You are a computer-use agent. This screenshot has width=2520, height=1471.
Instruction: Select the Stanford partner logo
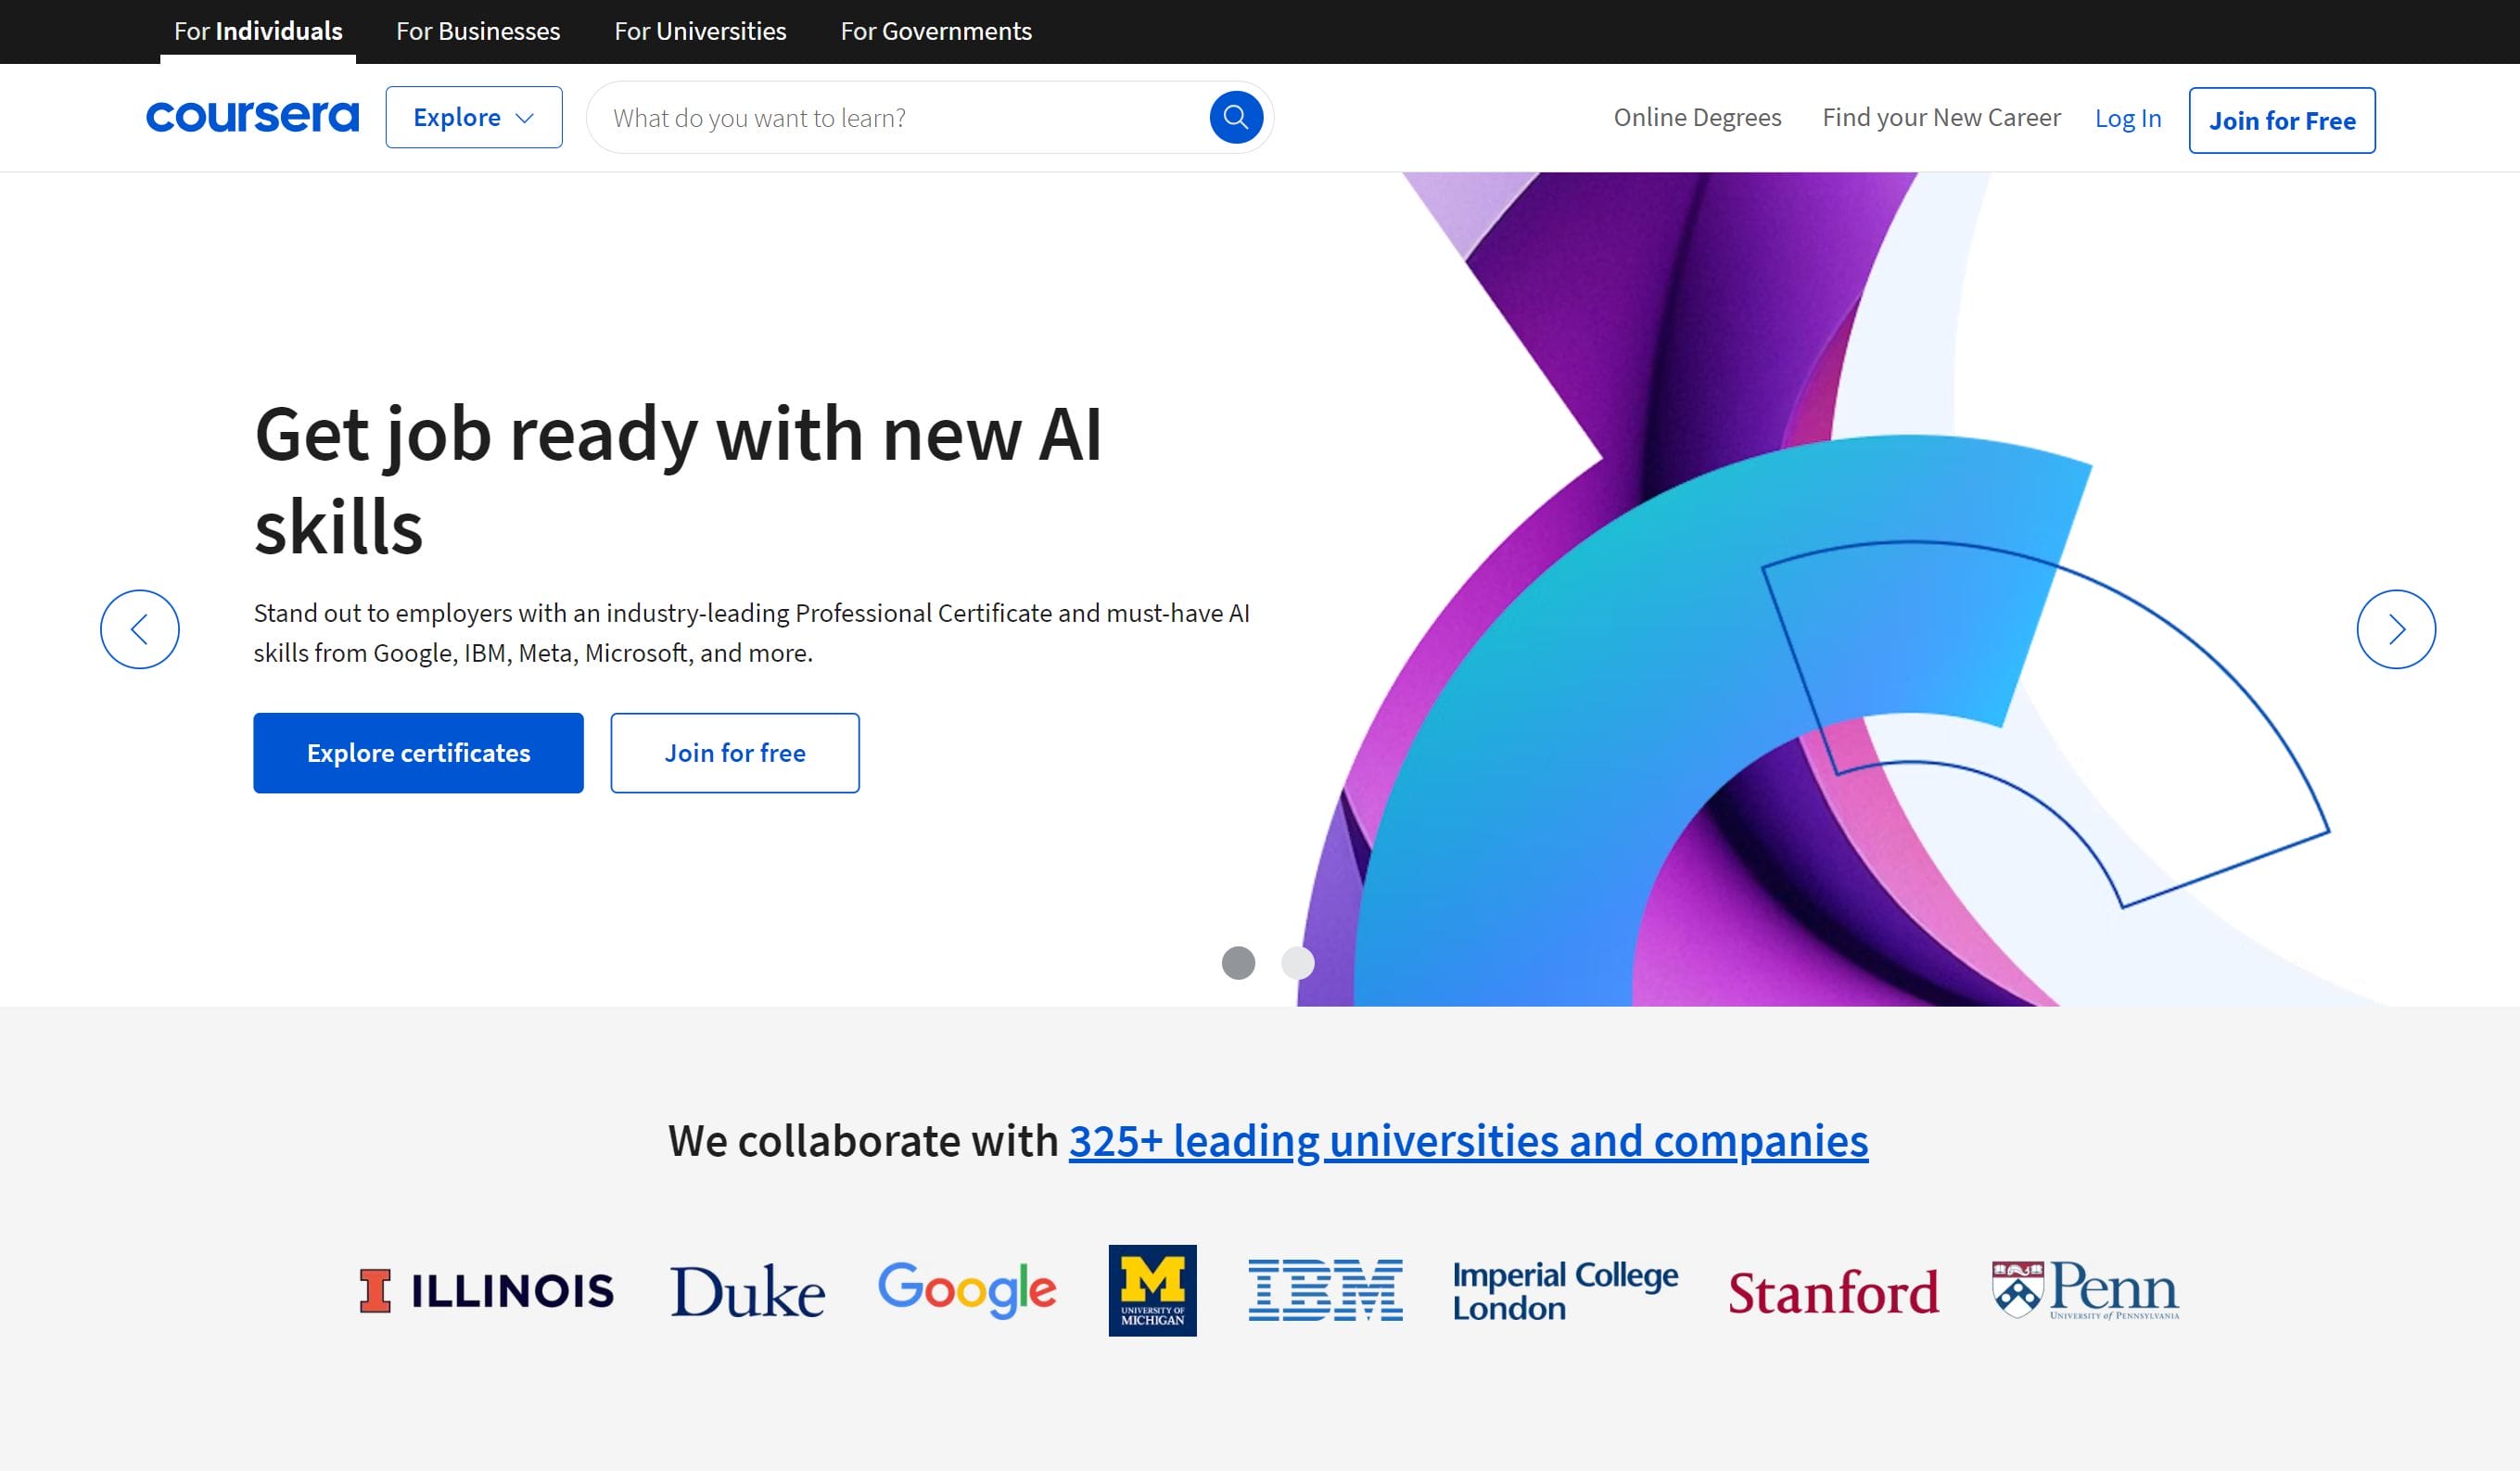(1834, 1290)
